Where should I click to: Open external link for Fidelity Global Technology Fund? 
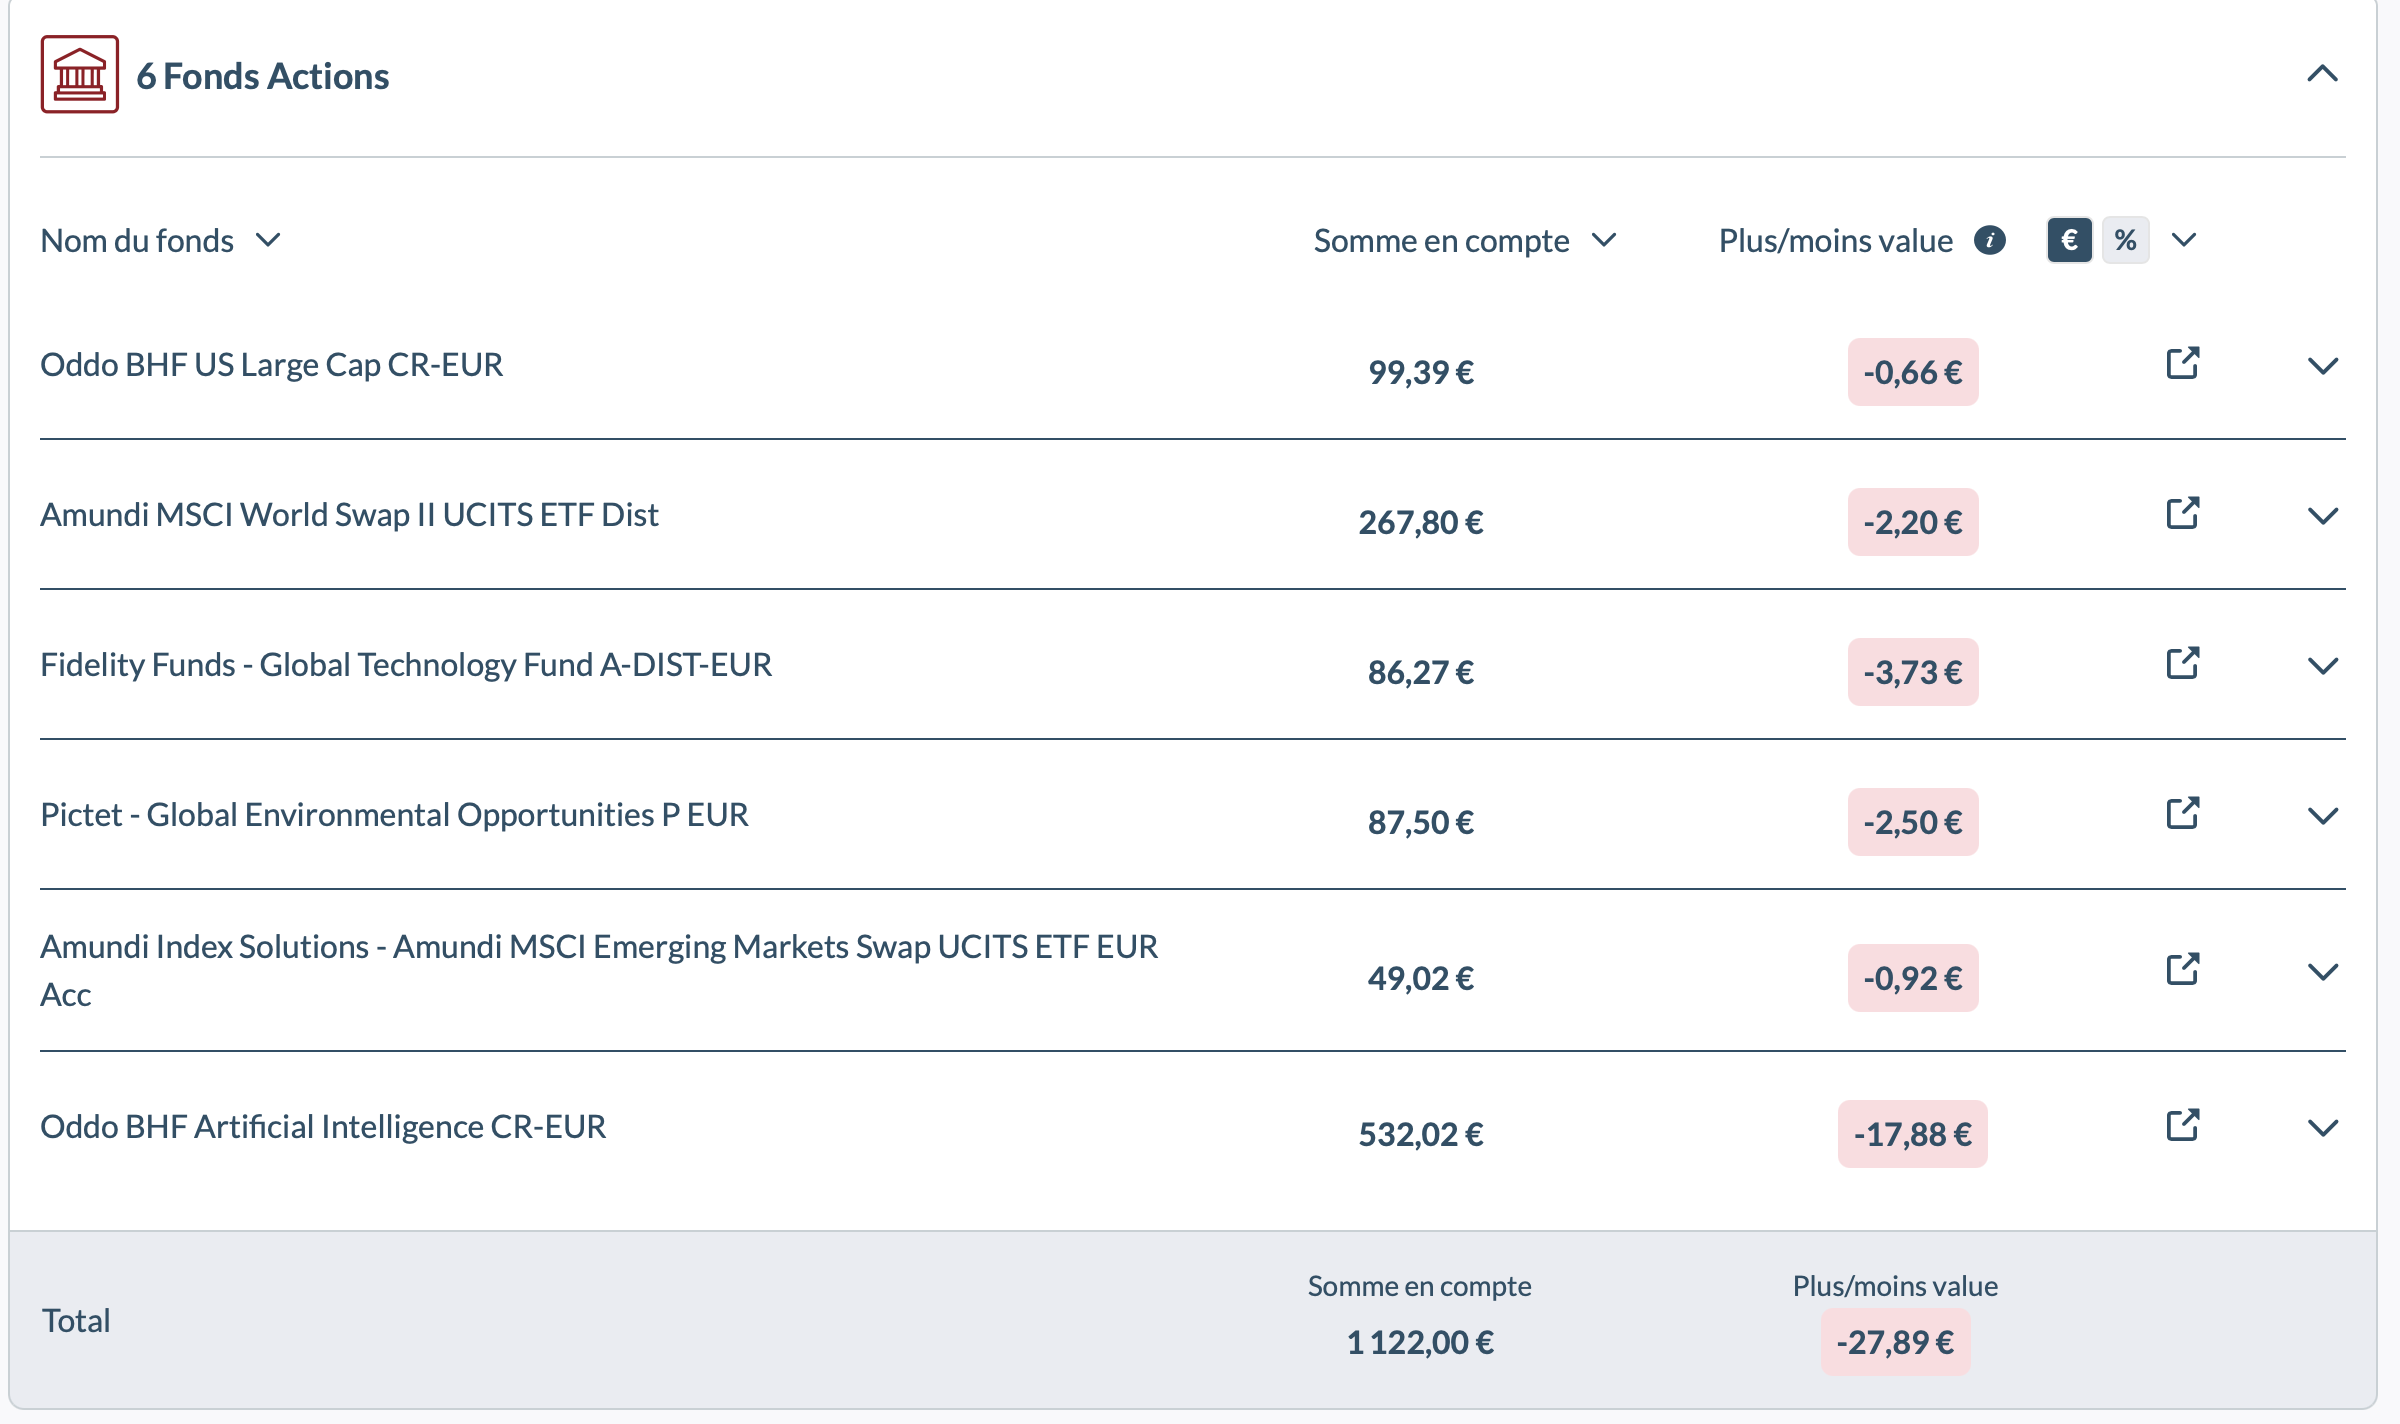[x=2182, y=664]
